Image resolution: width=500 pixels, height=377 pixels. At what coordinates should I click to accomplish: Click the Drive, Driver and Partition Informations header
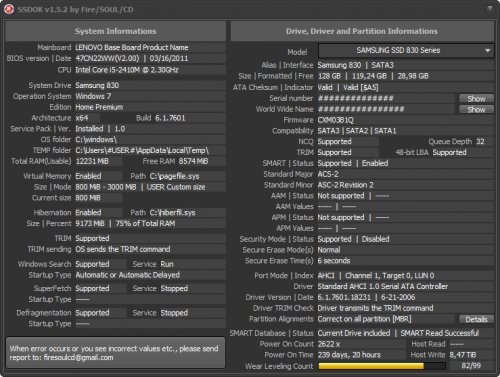click(x=362, y=31)
